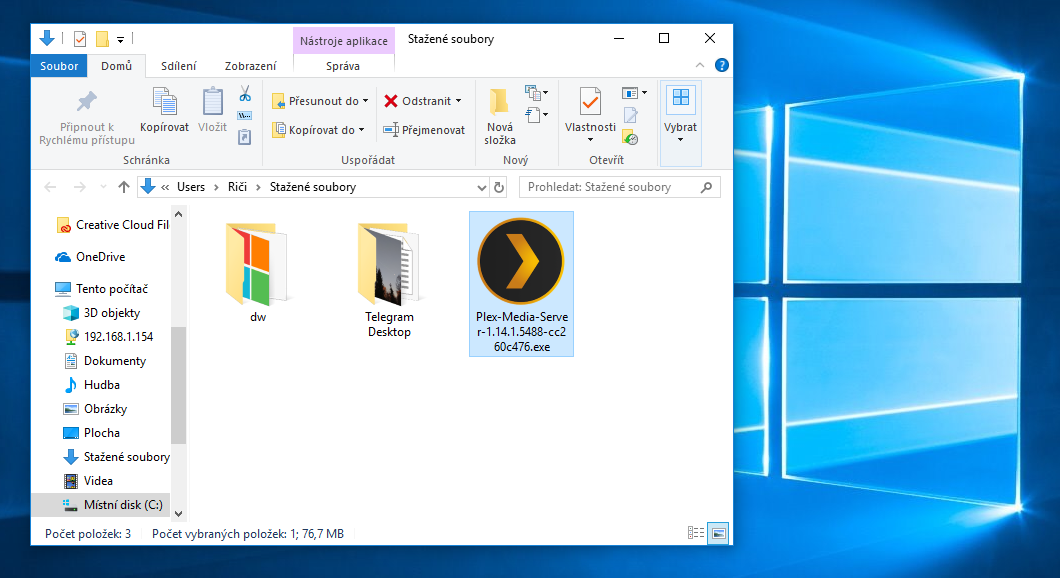Click the scissors Cut icon

[245, 93]
